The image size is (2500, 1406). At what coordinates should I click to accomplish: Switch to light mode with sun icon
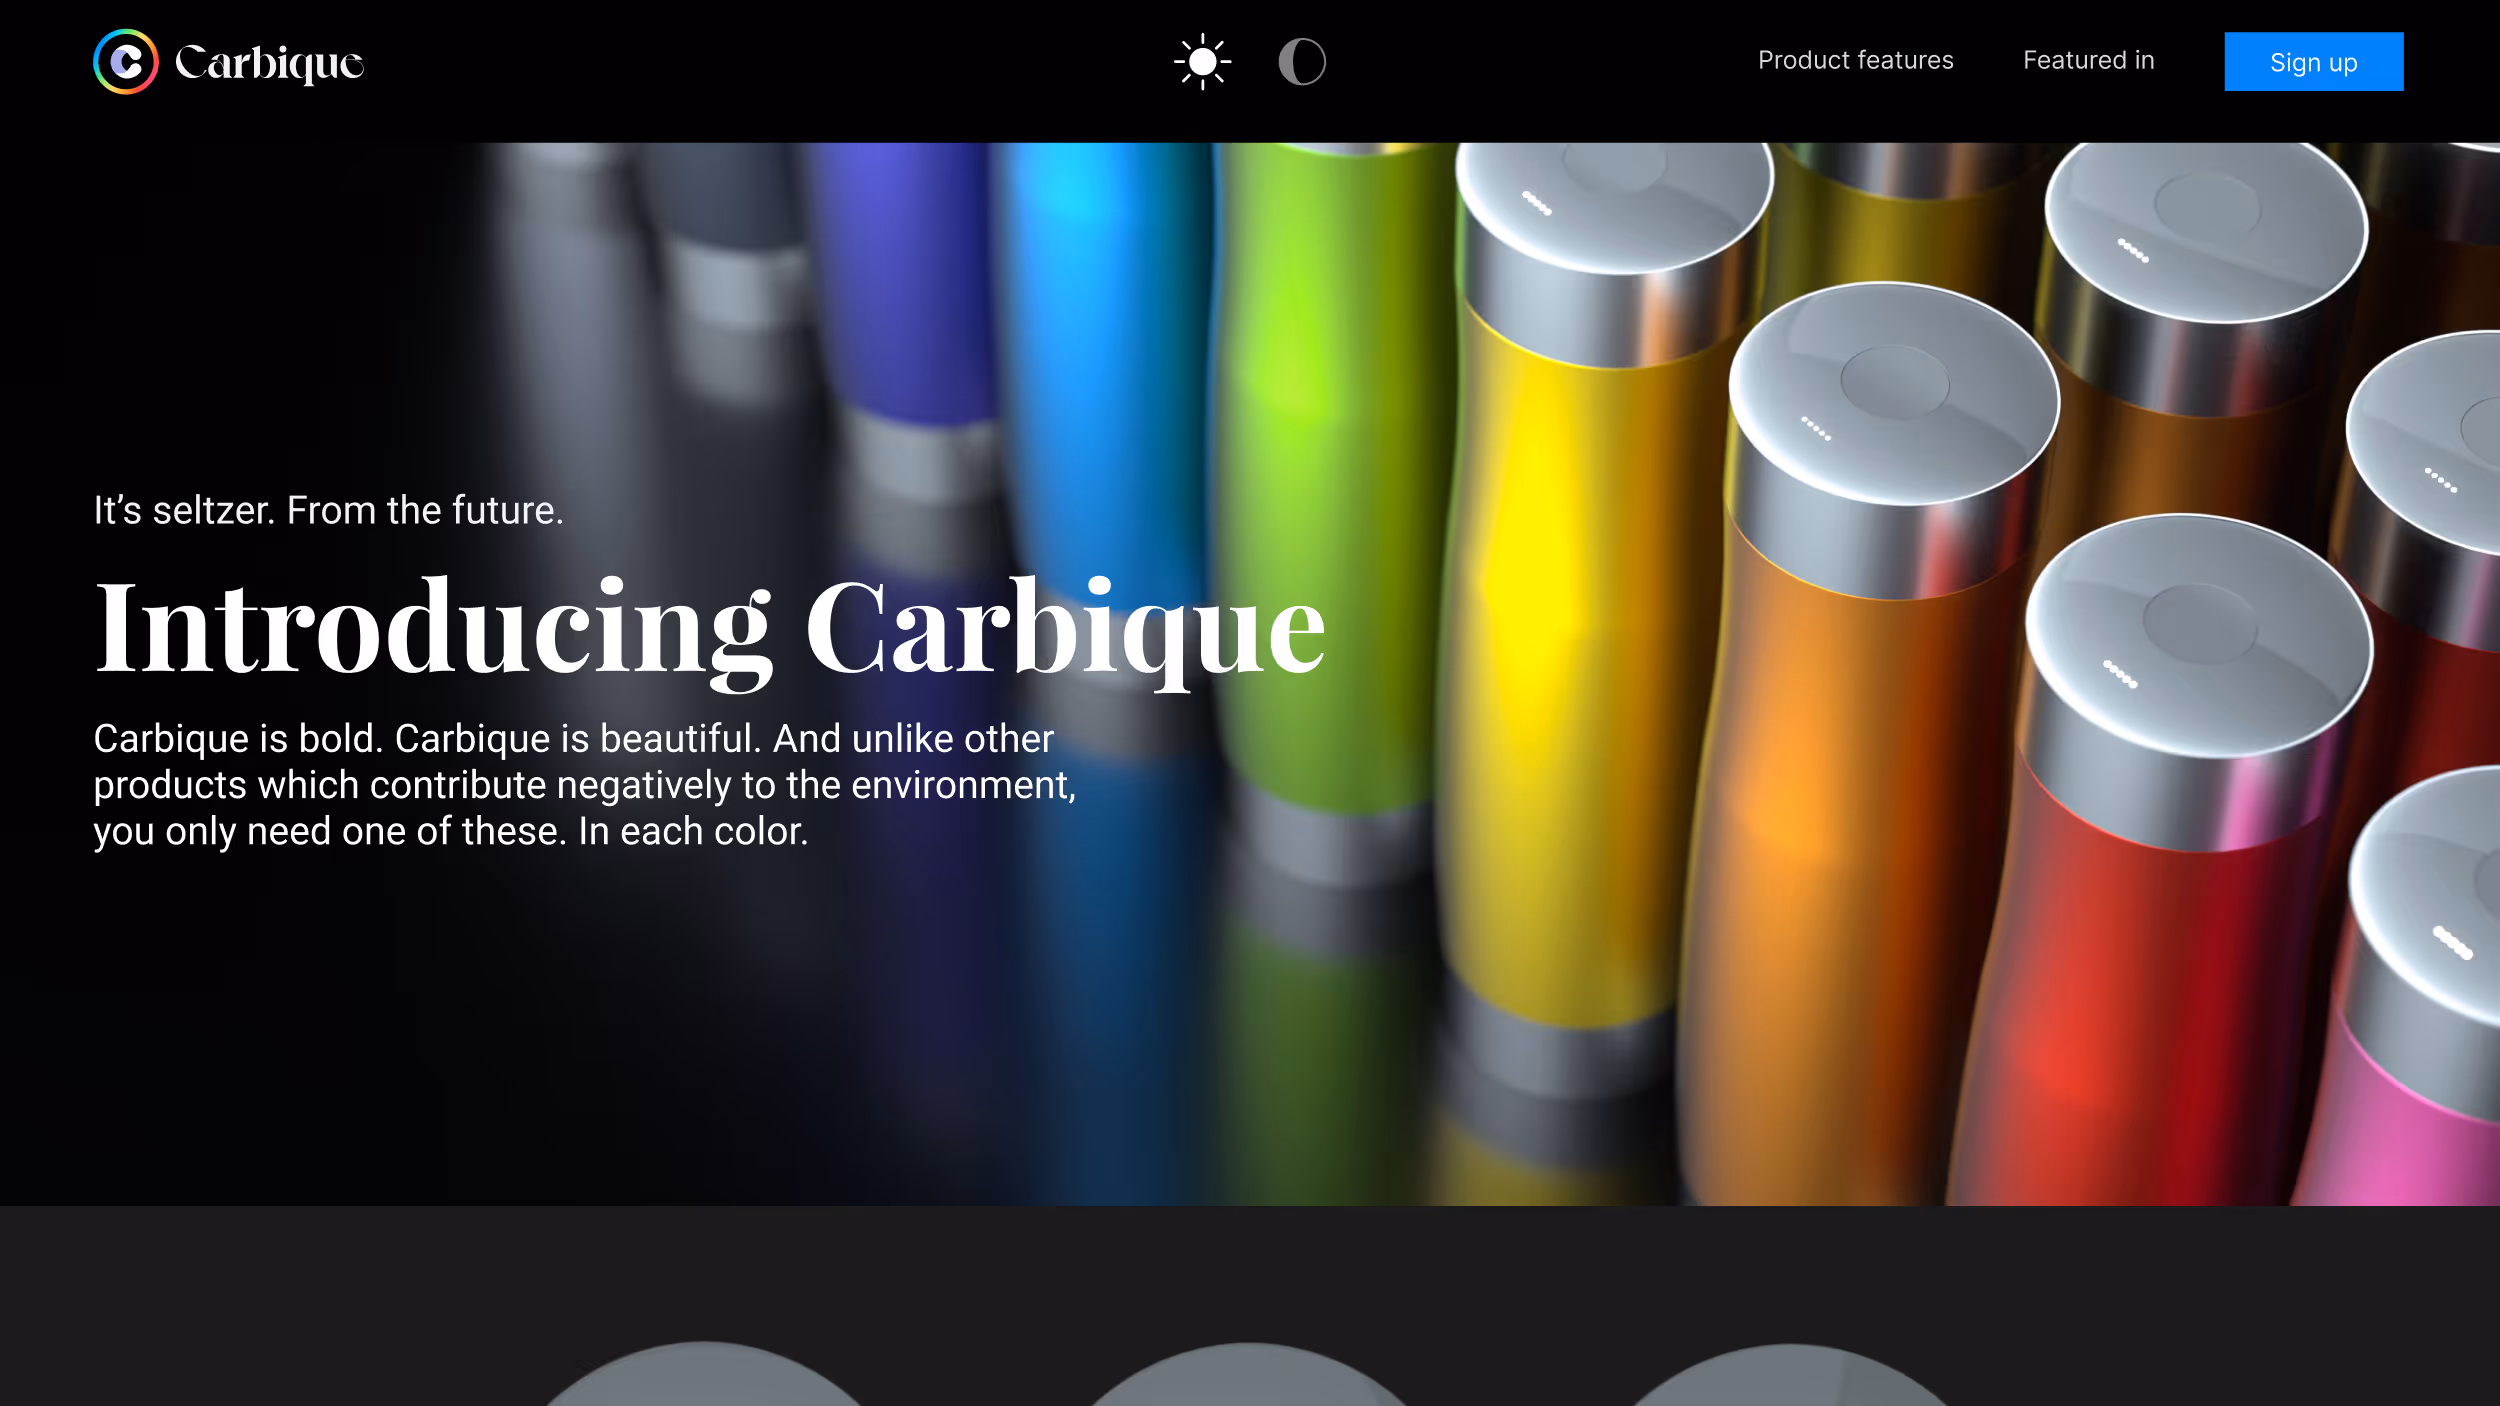click(x=1202, y=62)
